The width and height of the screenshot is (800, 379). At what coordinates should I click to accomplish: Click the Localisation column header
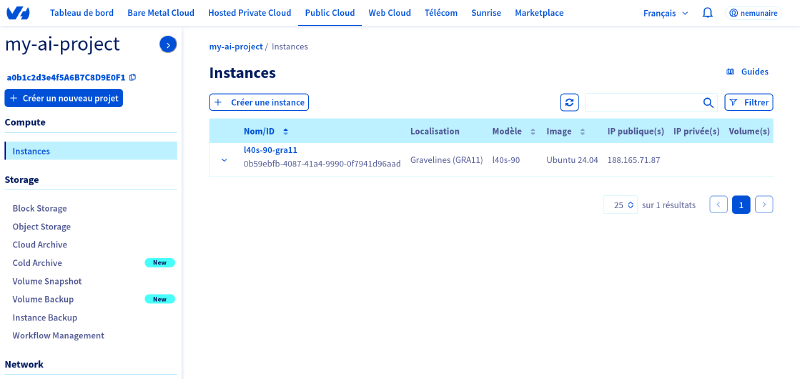point(435,131)
